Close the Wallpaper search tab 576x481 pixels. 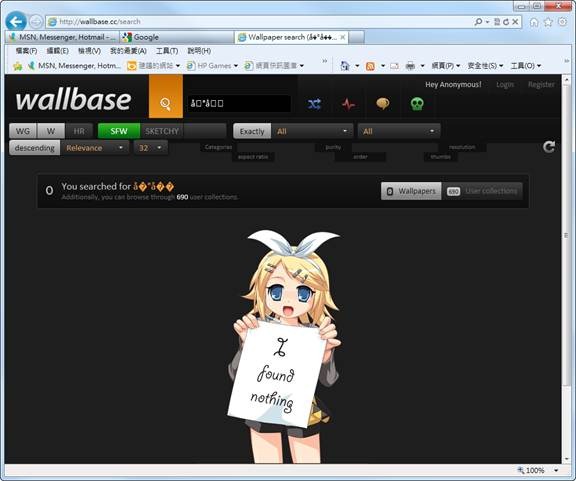[x=342, y=37]
